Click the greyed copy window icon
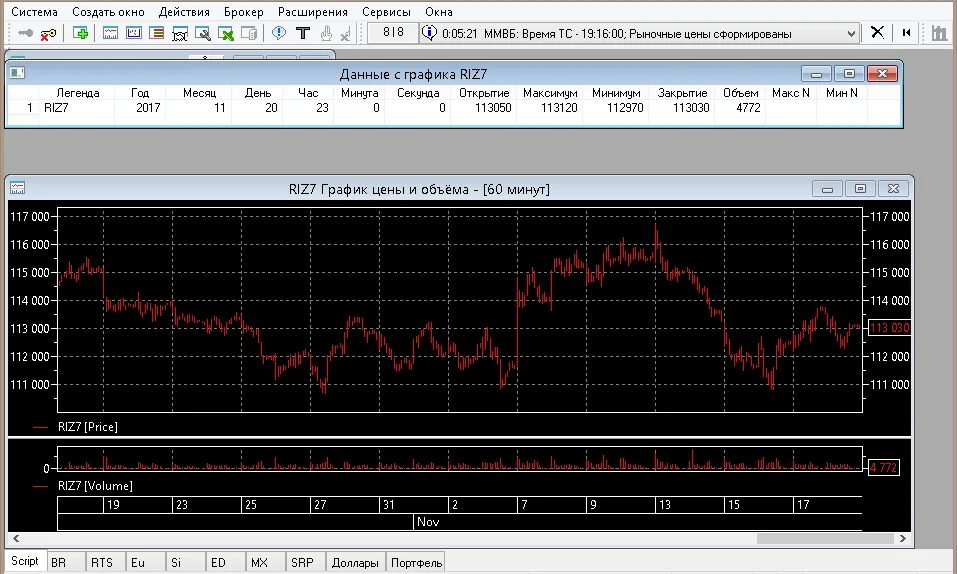The height and width of the screenshot is (574, 957). (249, 34)
